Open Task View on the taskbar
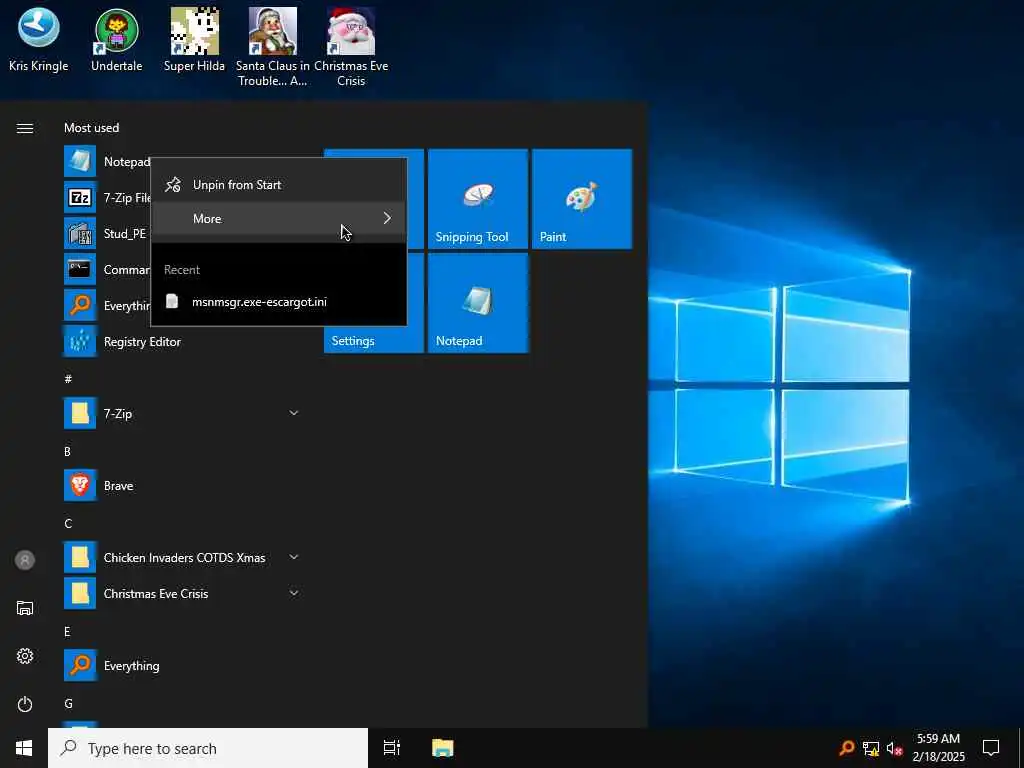 pyautogui.click(x=392, y=748)
